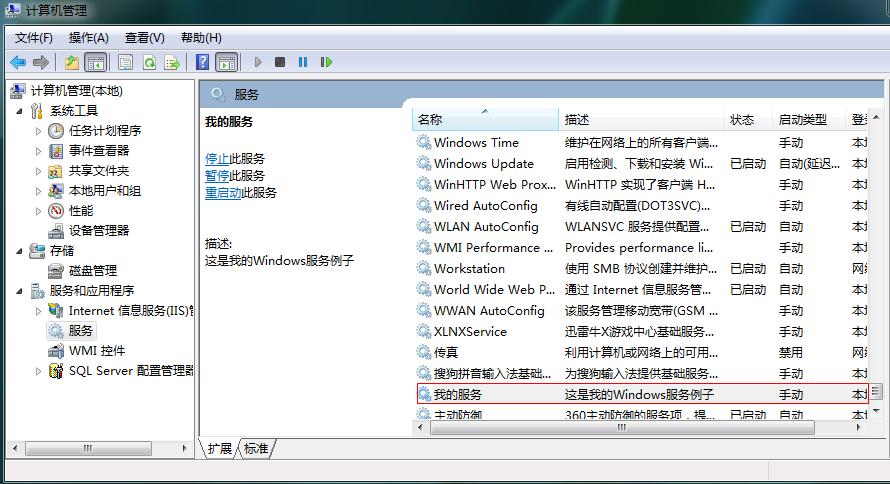Collapse the 系统工具 tree node
890x484 pixels.
(19, 111)
